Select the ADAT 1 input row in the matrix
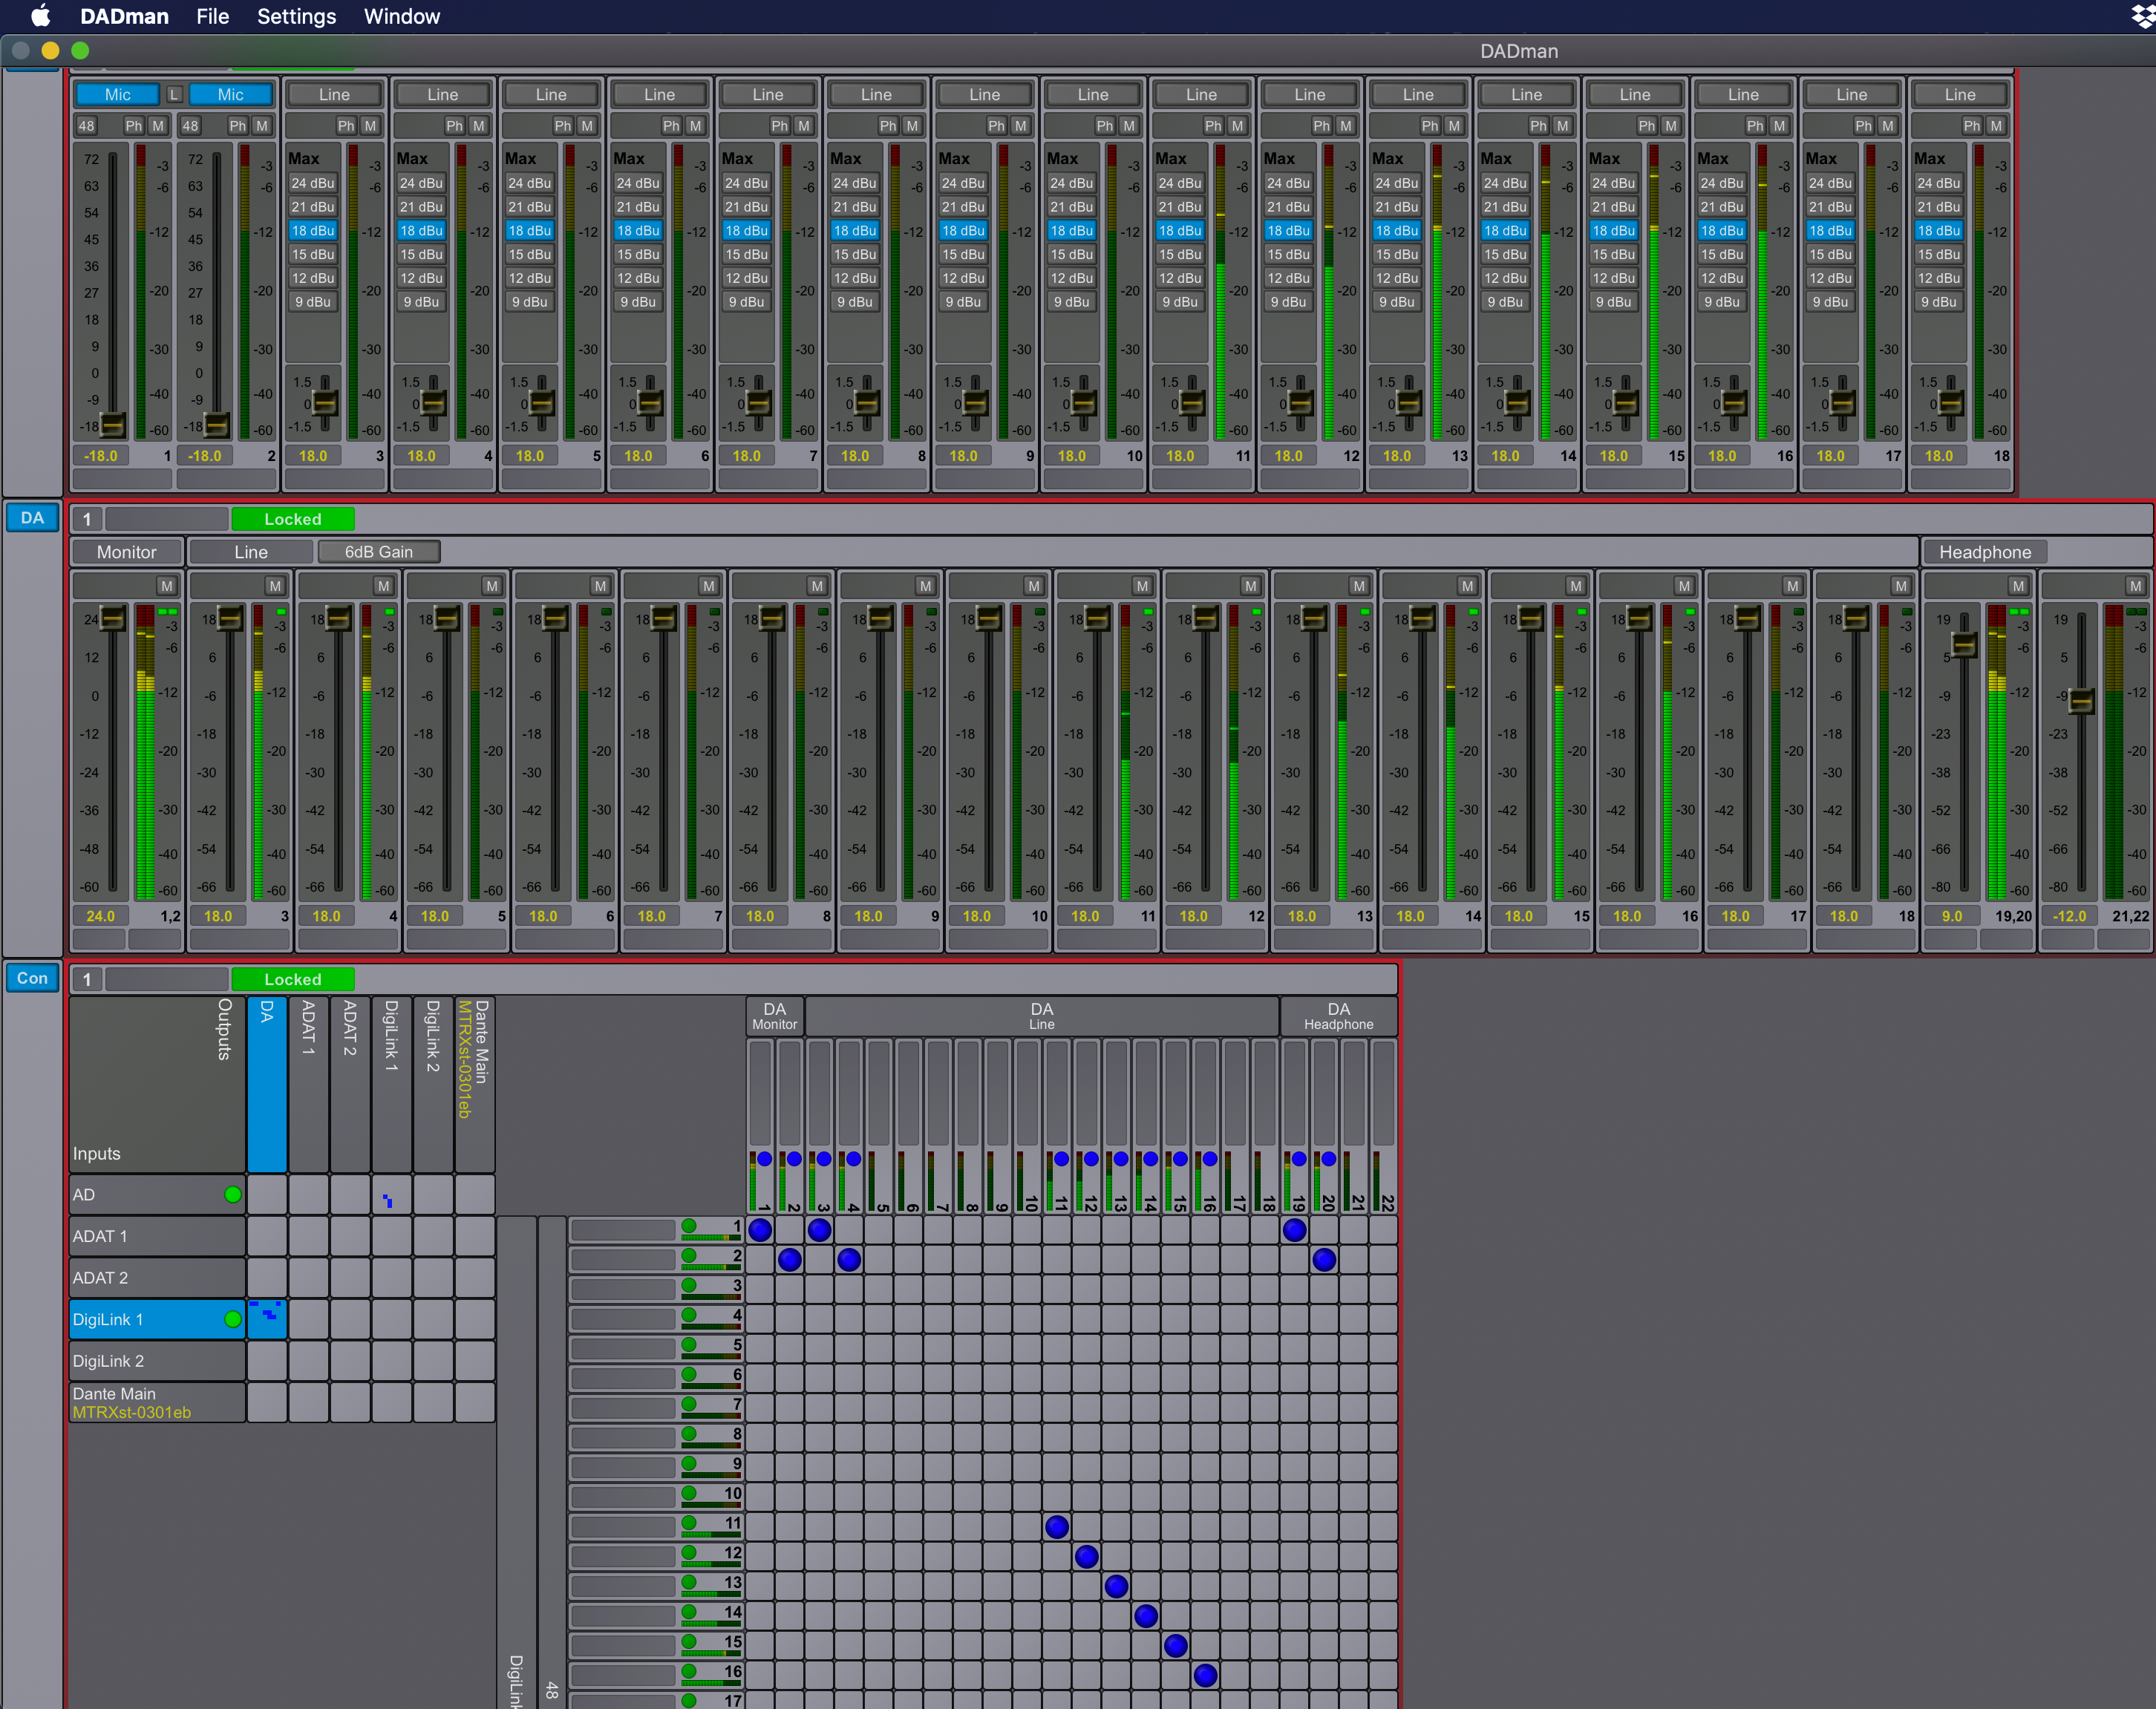Viewport: 2156px width, 1709px height. tap(157, 1236)
